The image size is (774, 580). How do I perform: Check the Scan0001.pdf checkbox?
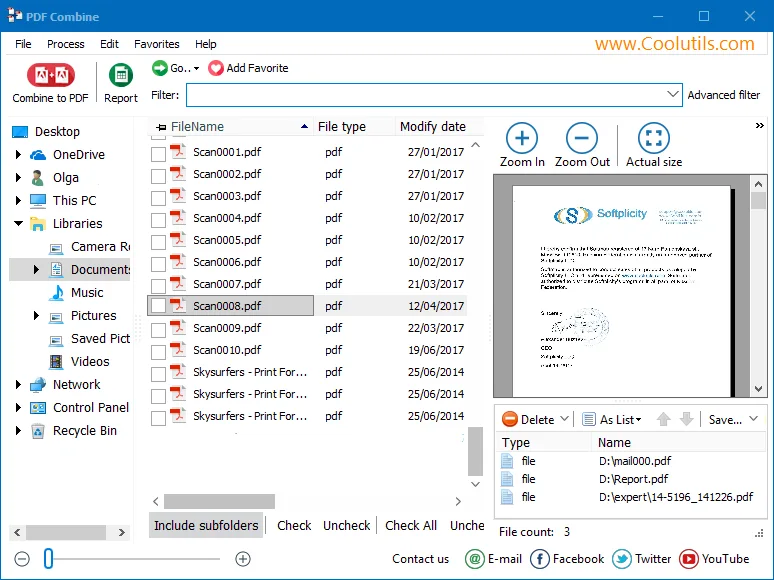(158, 153)
